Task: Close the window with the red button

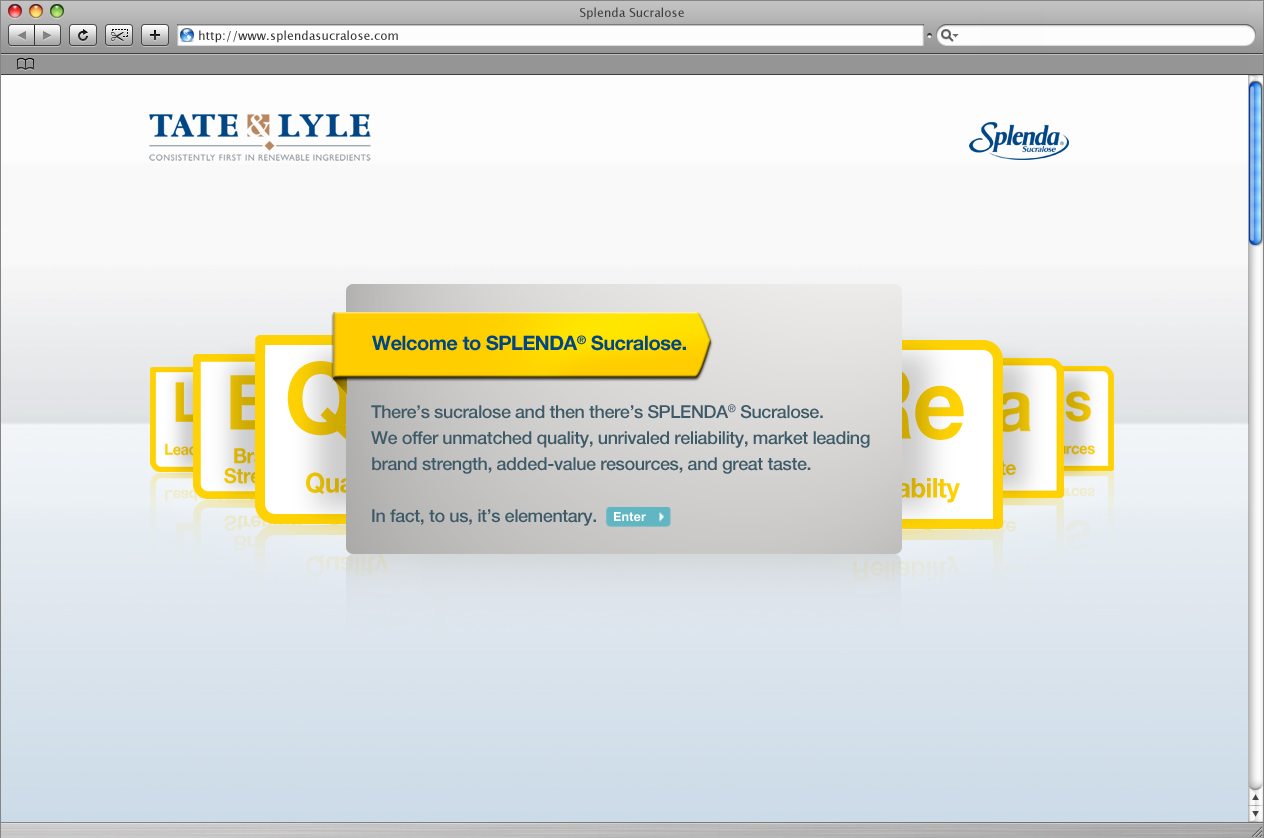Action: [x=15, y=11]
